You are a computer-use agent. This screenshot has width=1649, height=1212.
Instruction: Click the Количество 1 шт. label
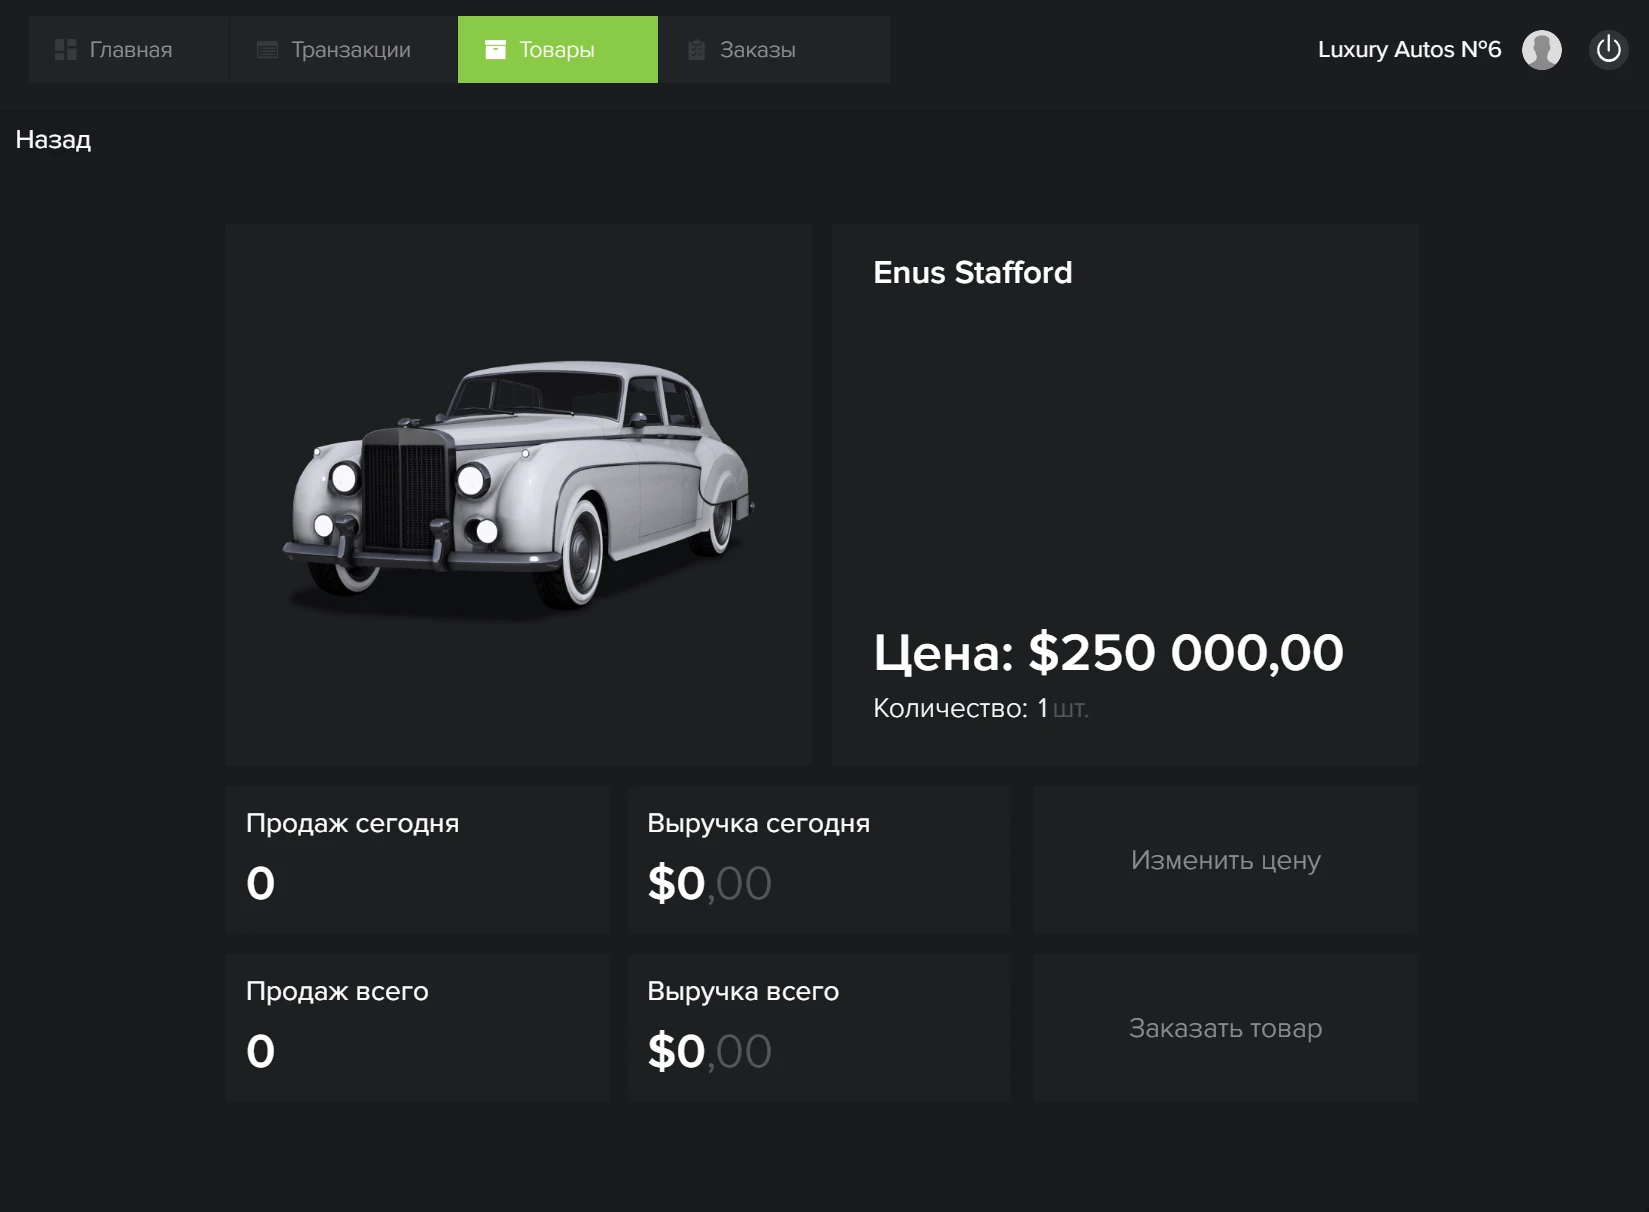click(980, 708)
